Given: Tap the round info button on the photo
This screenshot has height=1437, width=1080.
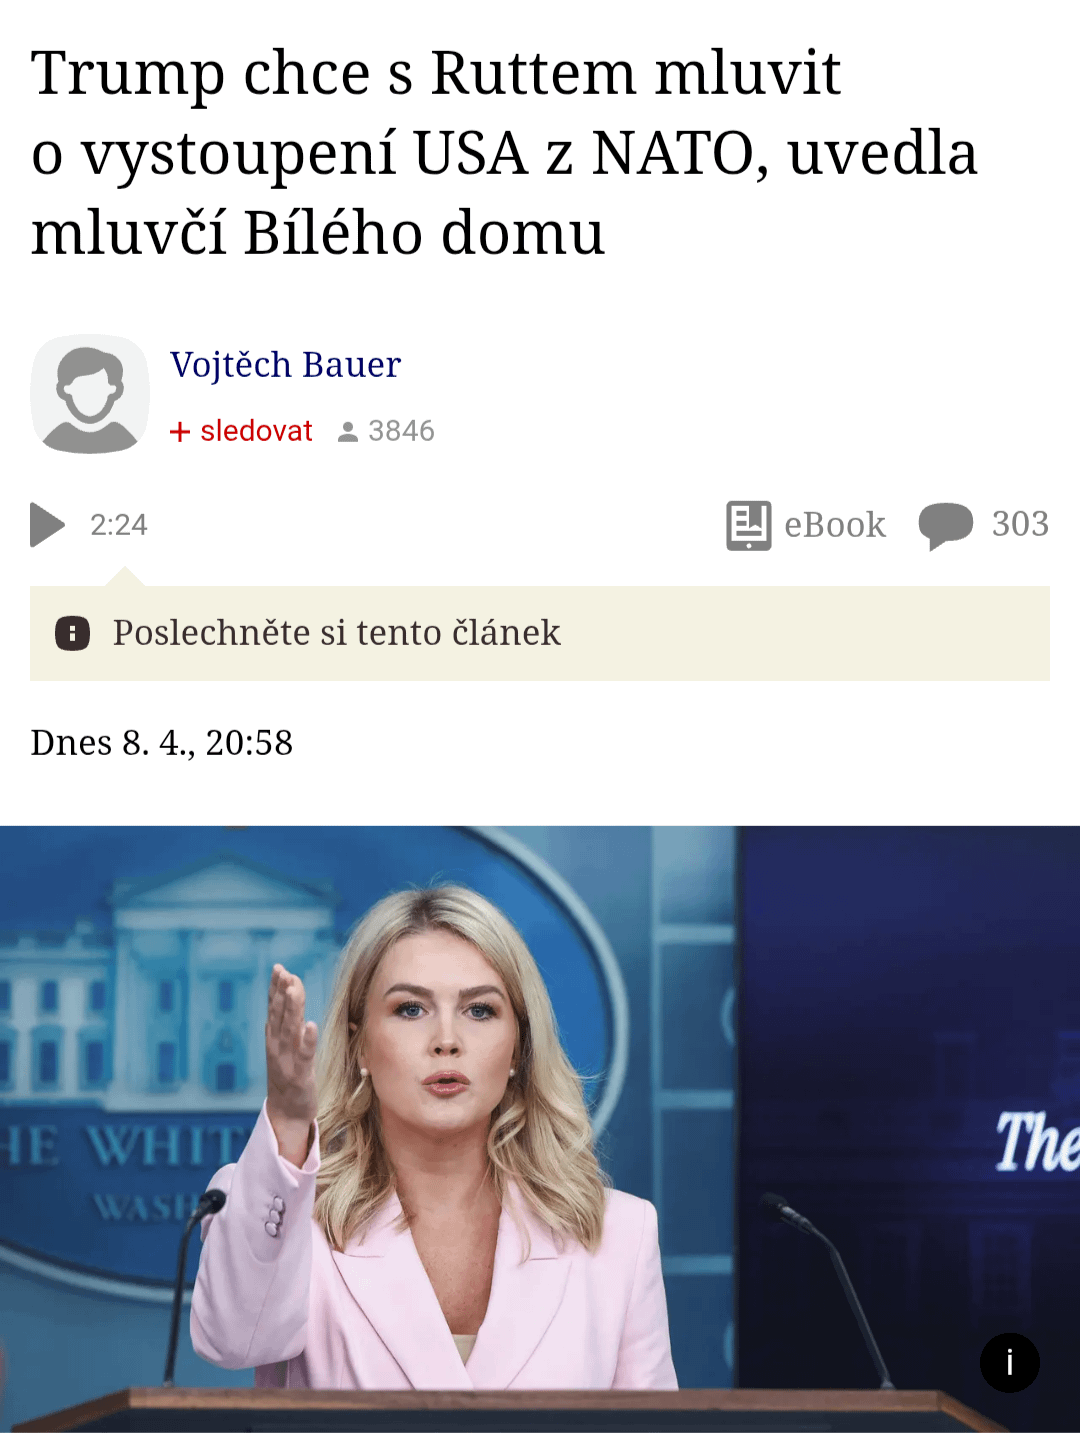Looking at the screenshot, I should (1010, 1362).
